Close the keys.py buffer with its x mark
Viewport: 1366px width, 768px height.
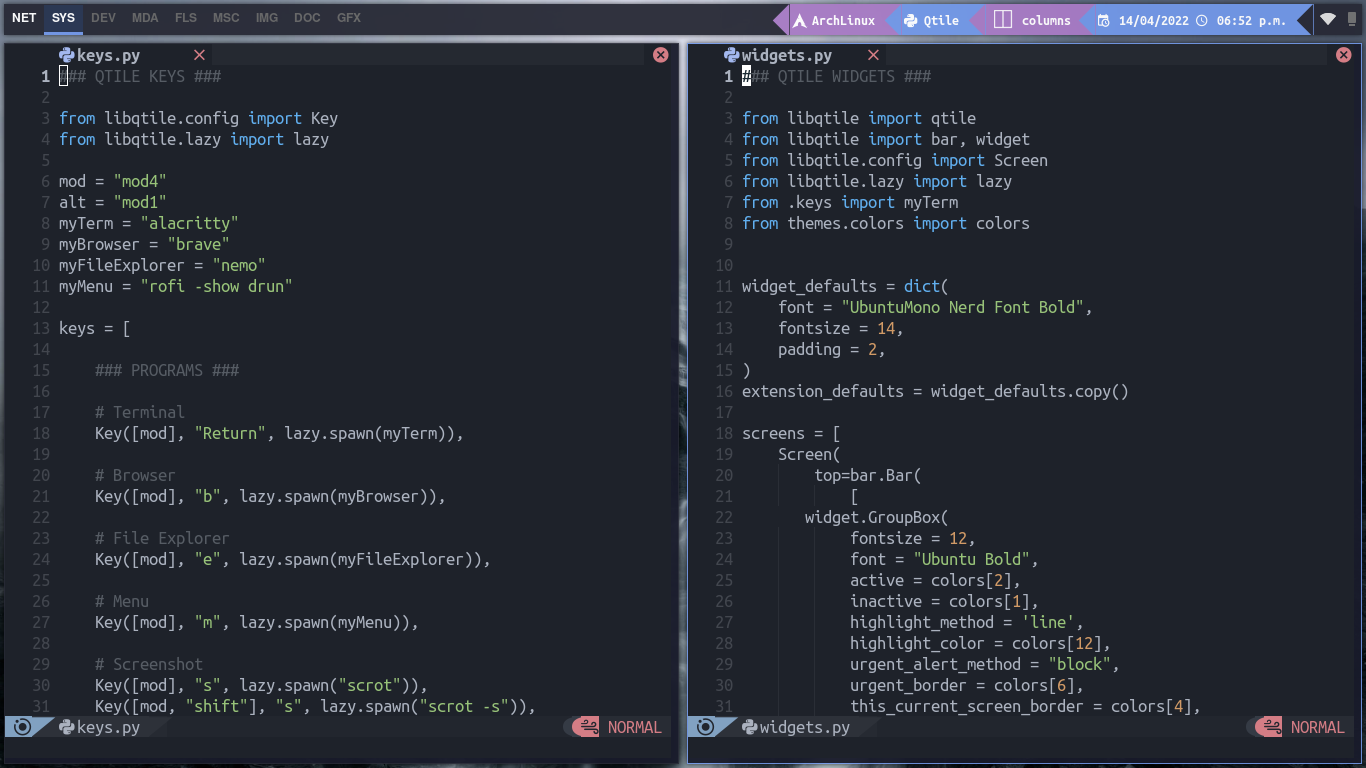click(x=199, y=55)
